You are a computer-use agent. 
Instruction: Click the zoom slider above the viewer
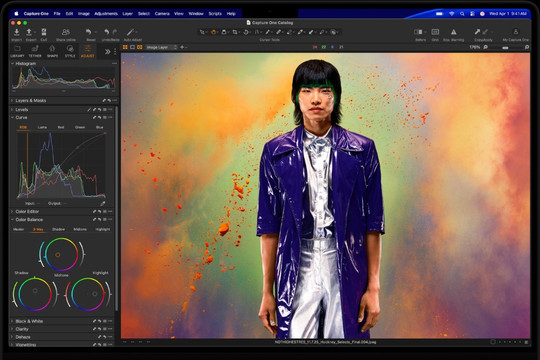click(x=506, y=48)
